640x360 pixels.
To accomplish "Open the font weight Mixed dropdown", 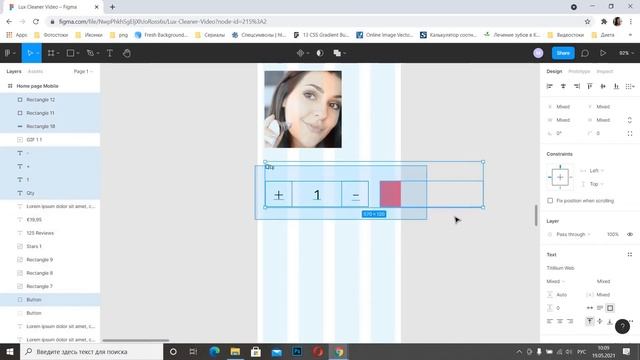I will tap(556, 282).
